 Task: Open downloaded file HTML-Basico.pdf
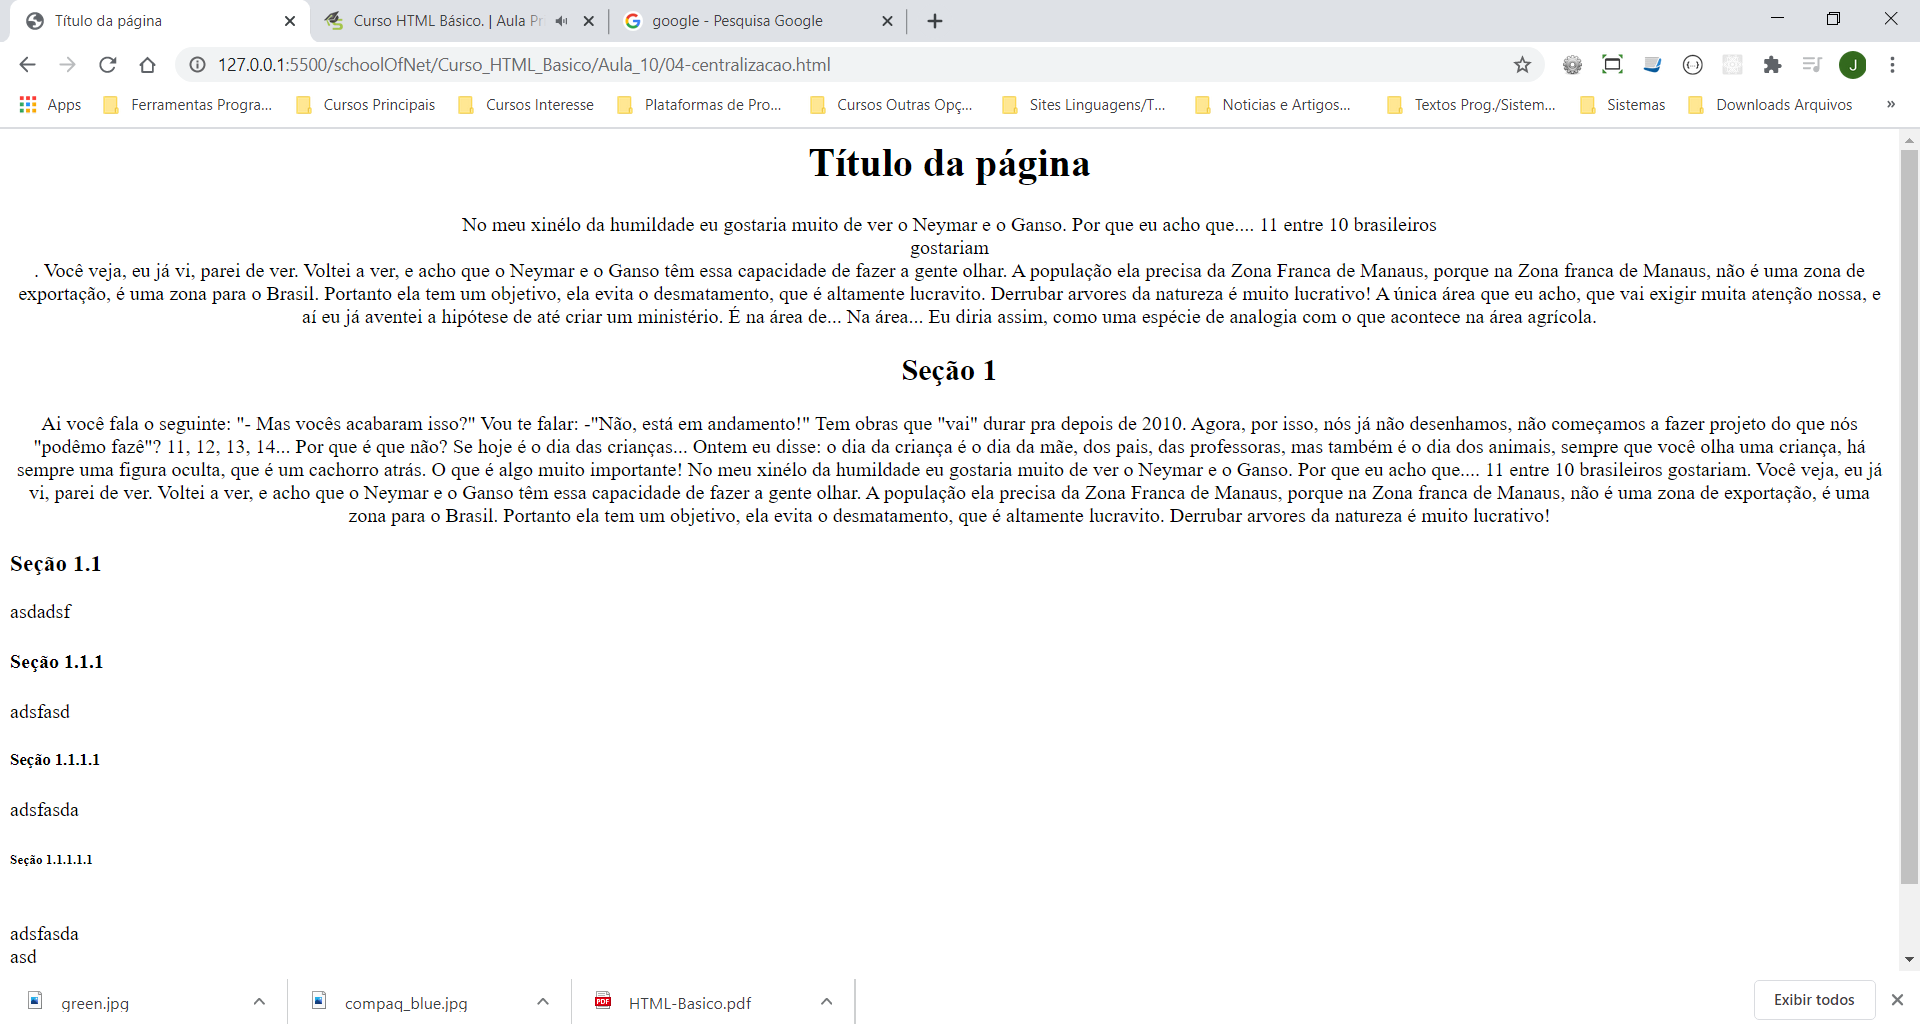coord(690,1003)
